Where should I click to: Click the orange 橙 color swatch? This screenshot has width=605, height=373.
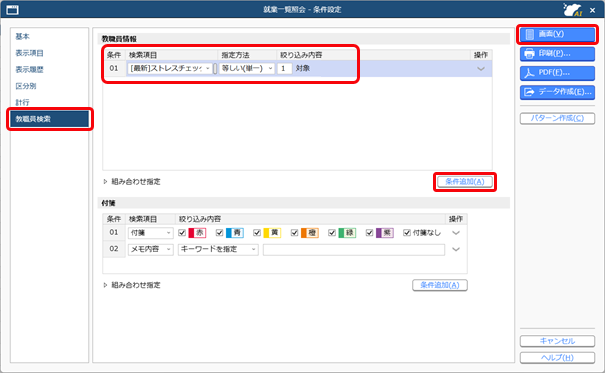coord(310,233)
